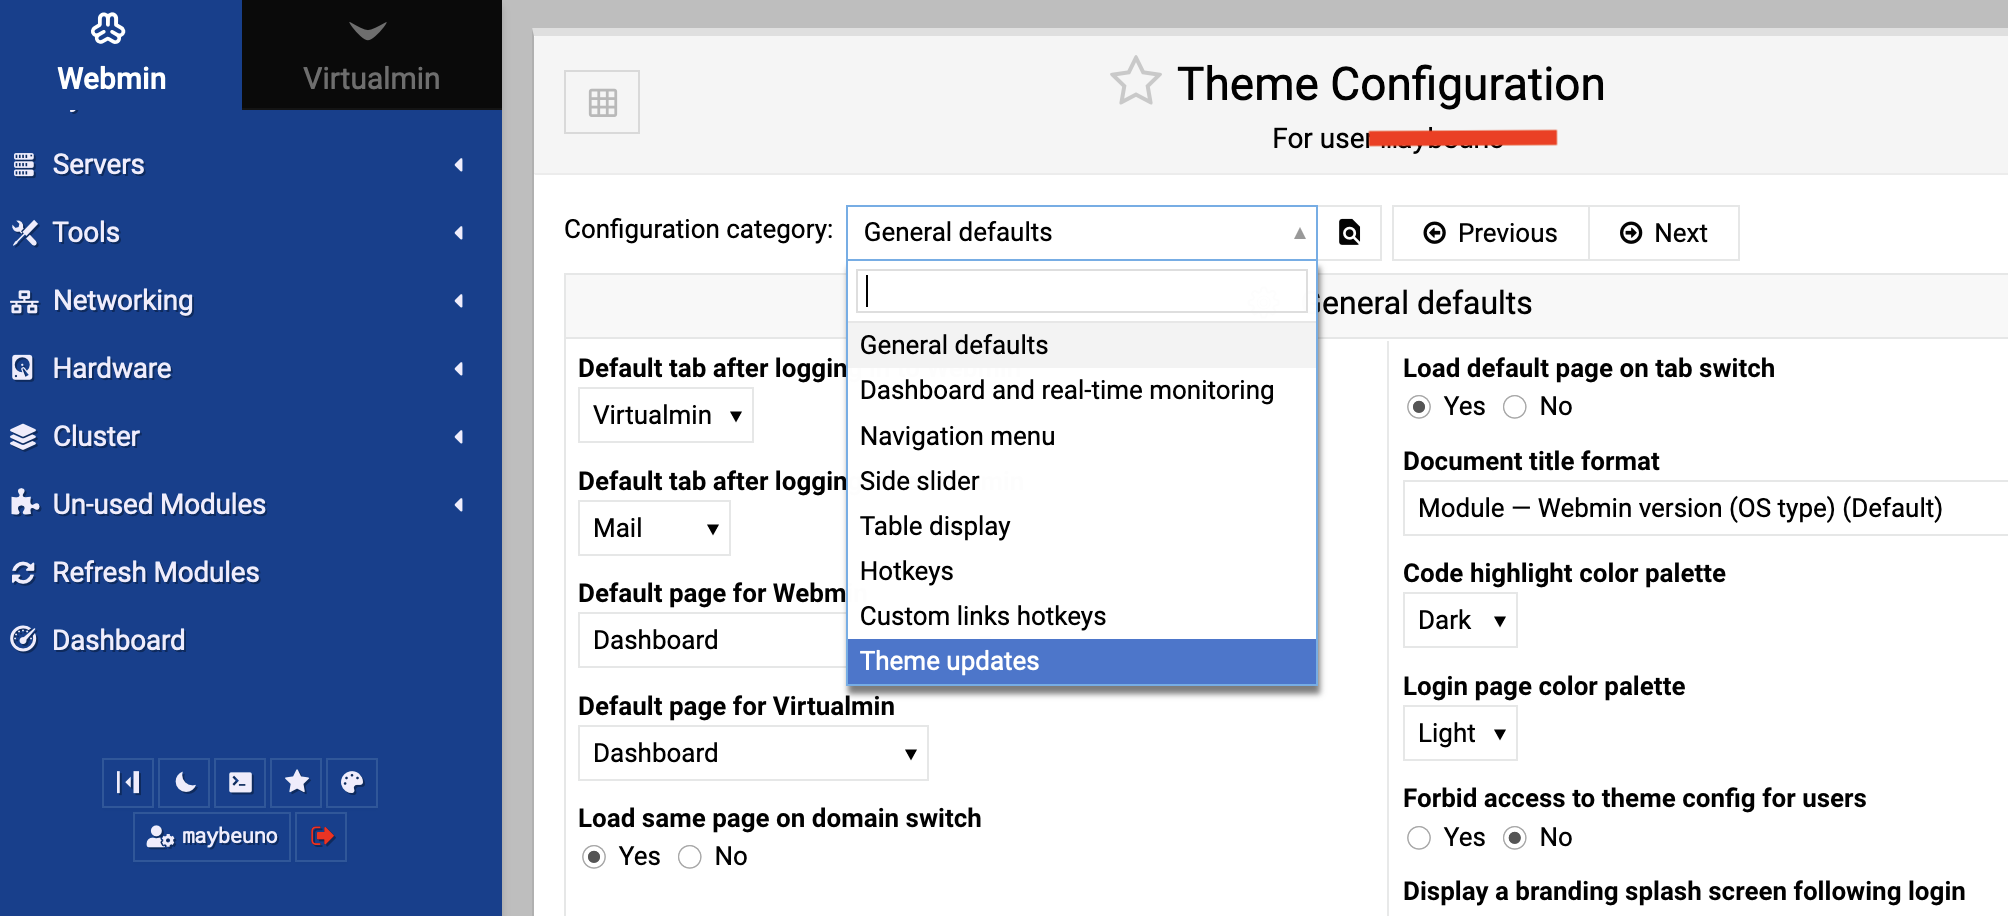Open the Virtualmin default tab dropdown
Image resolution: width=2008 pixels, height=916 pixels.
coord(666,415)
